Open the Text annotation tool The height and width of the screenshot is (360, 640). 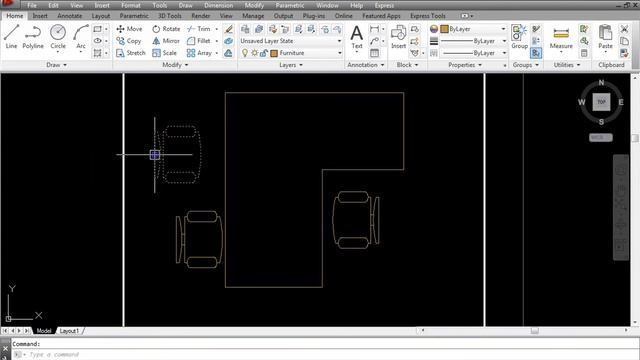[x=357, y=38]
